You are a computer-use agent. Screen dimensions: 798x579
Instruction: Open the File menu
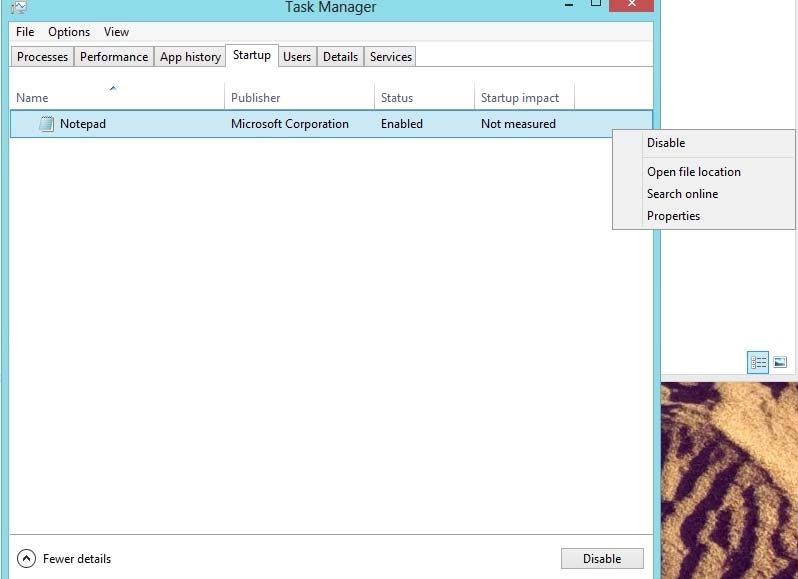pyautogui.click(x=25, y=32)
